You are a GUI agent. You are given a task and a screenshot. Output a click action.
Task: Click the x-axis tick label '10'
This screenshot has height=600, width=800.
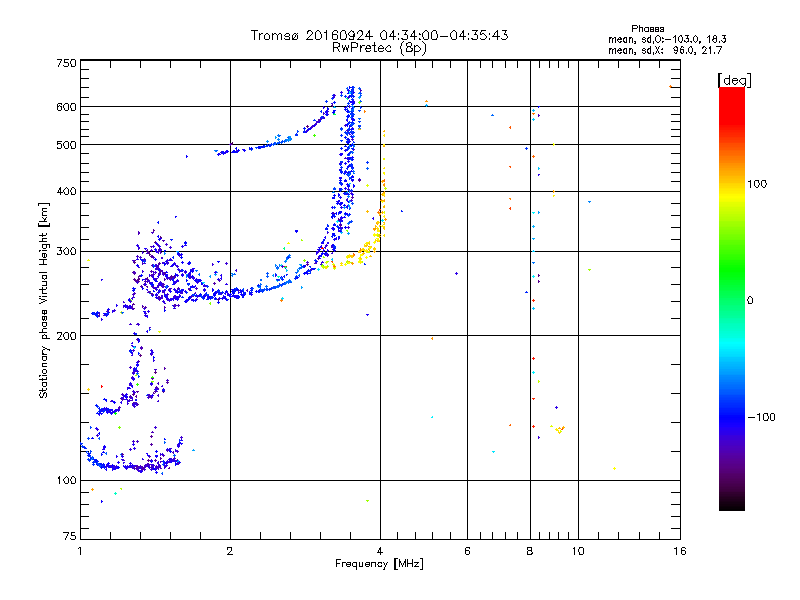tap(578, 551)
